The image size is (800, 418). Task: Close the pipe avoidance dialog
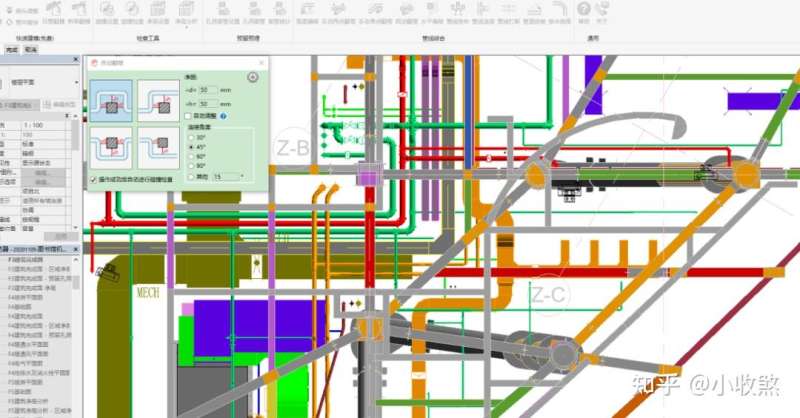tap(261, 62)
